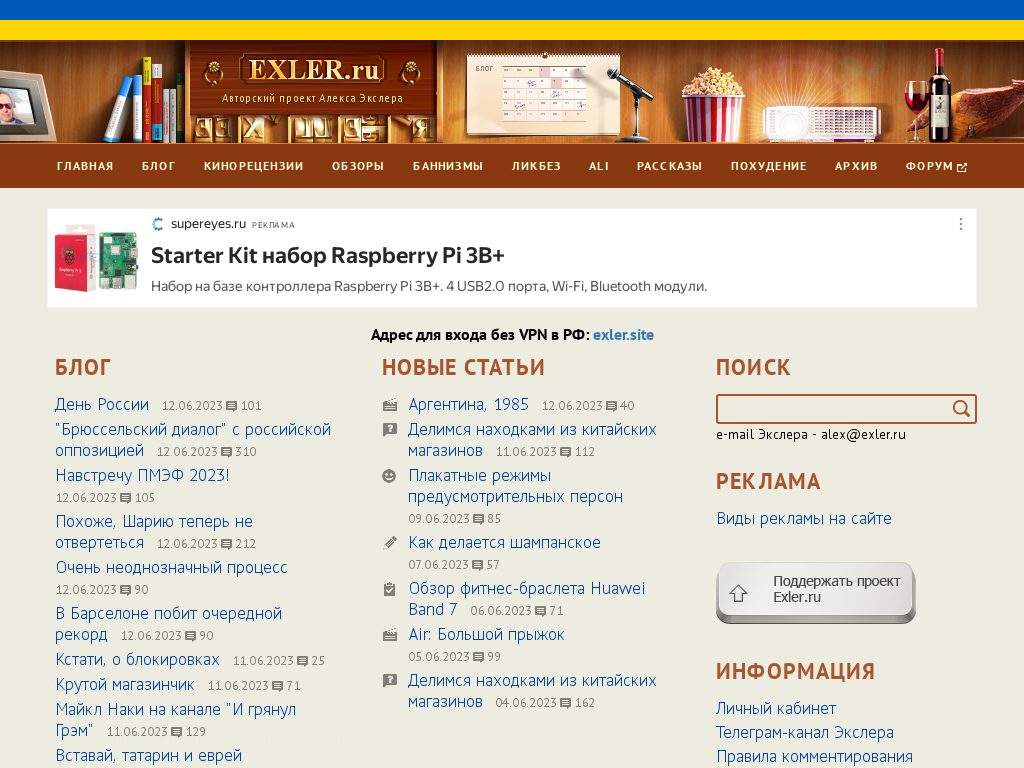
Task: Open the ALI section
Action: (599, 167)
